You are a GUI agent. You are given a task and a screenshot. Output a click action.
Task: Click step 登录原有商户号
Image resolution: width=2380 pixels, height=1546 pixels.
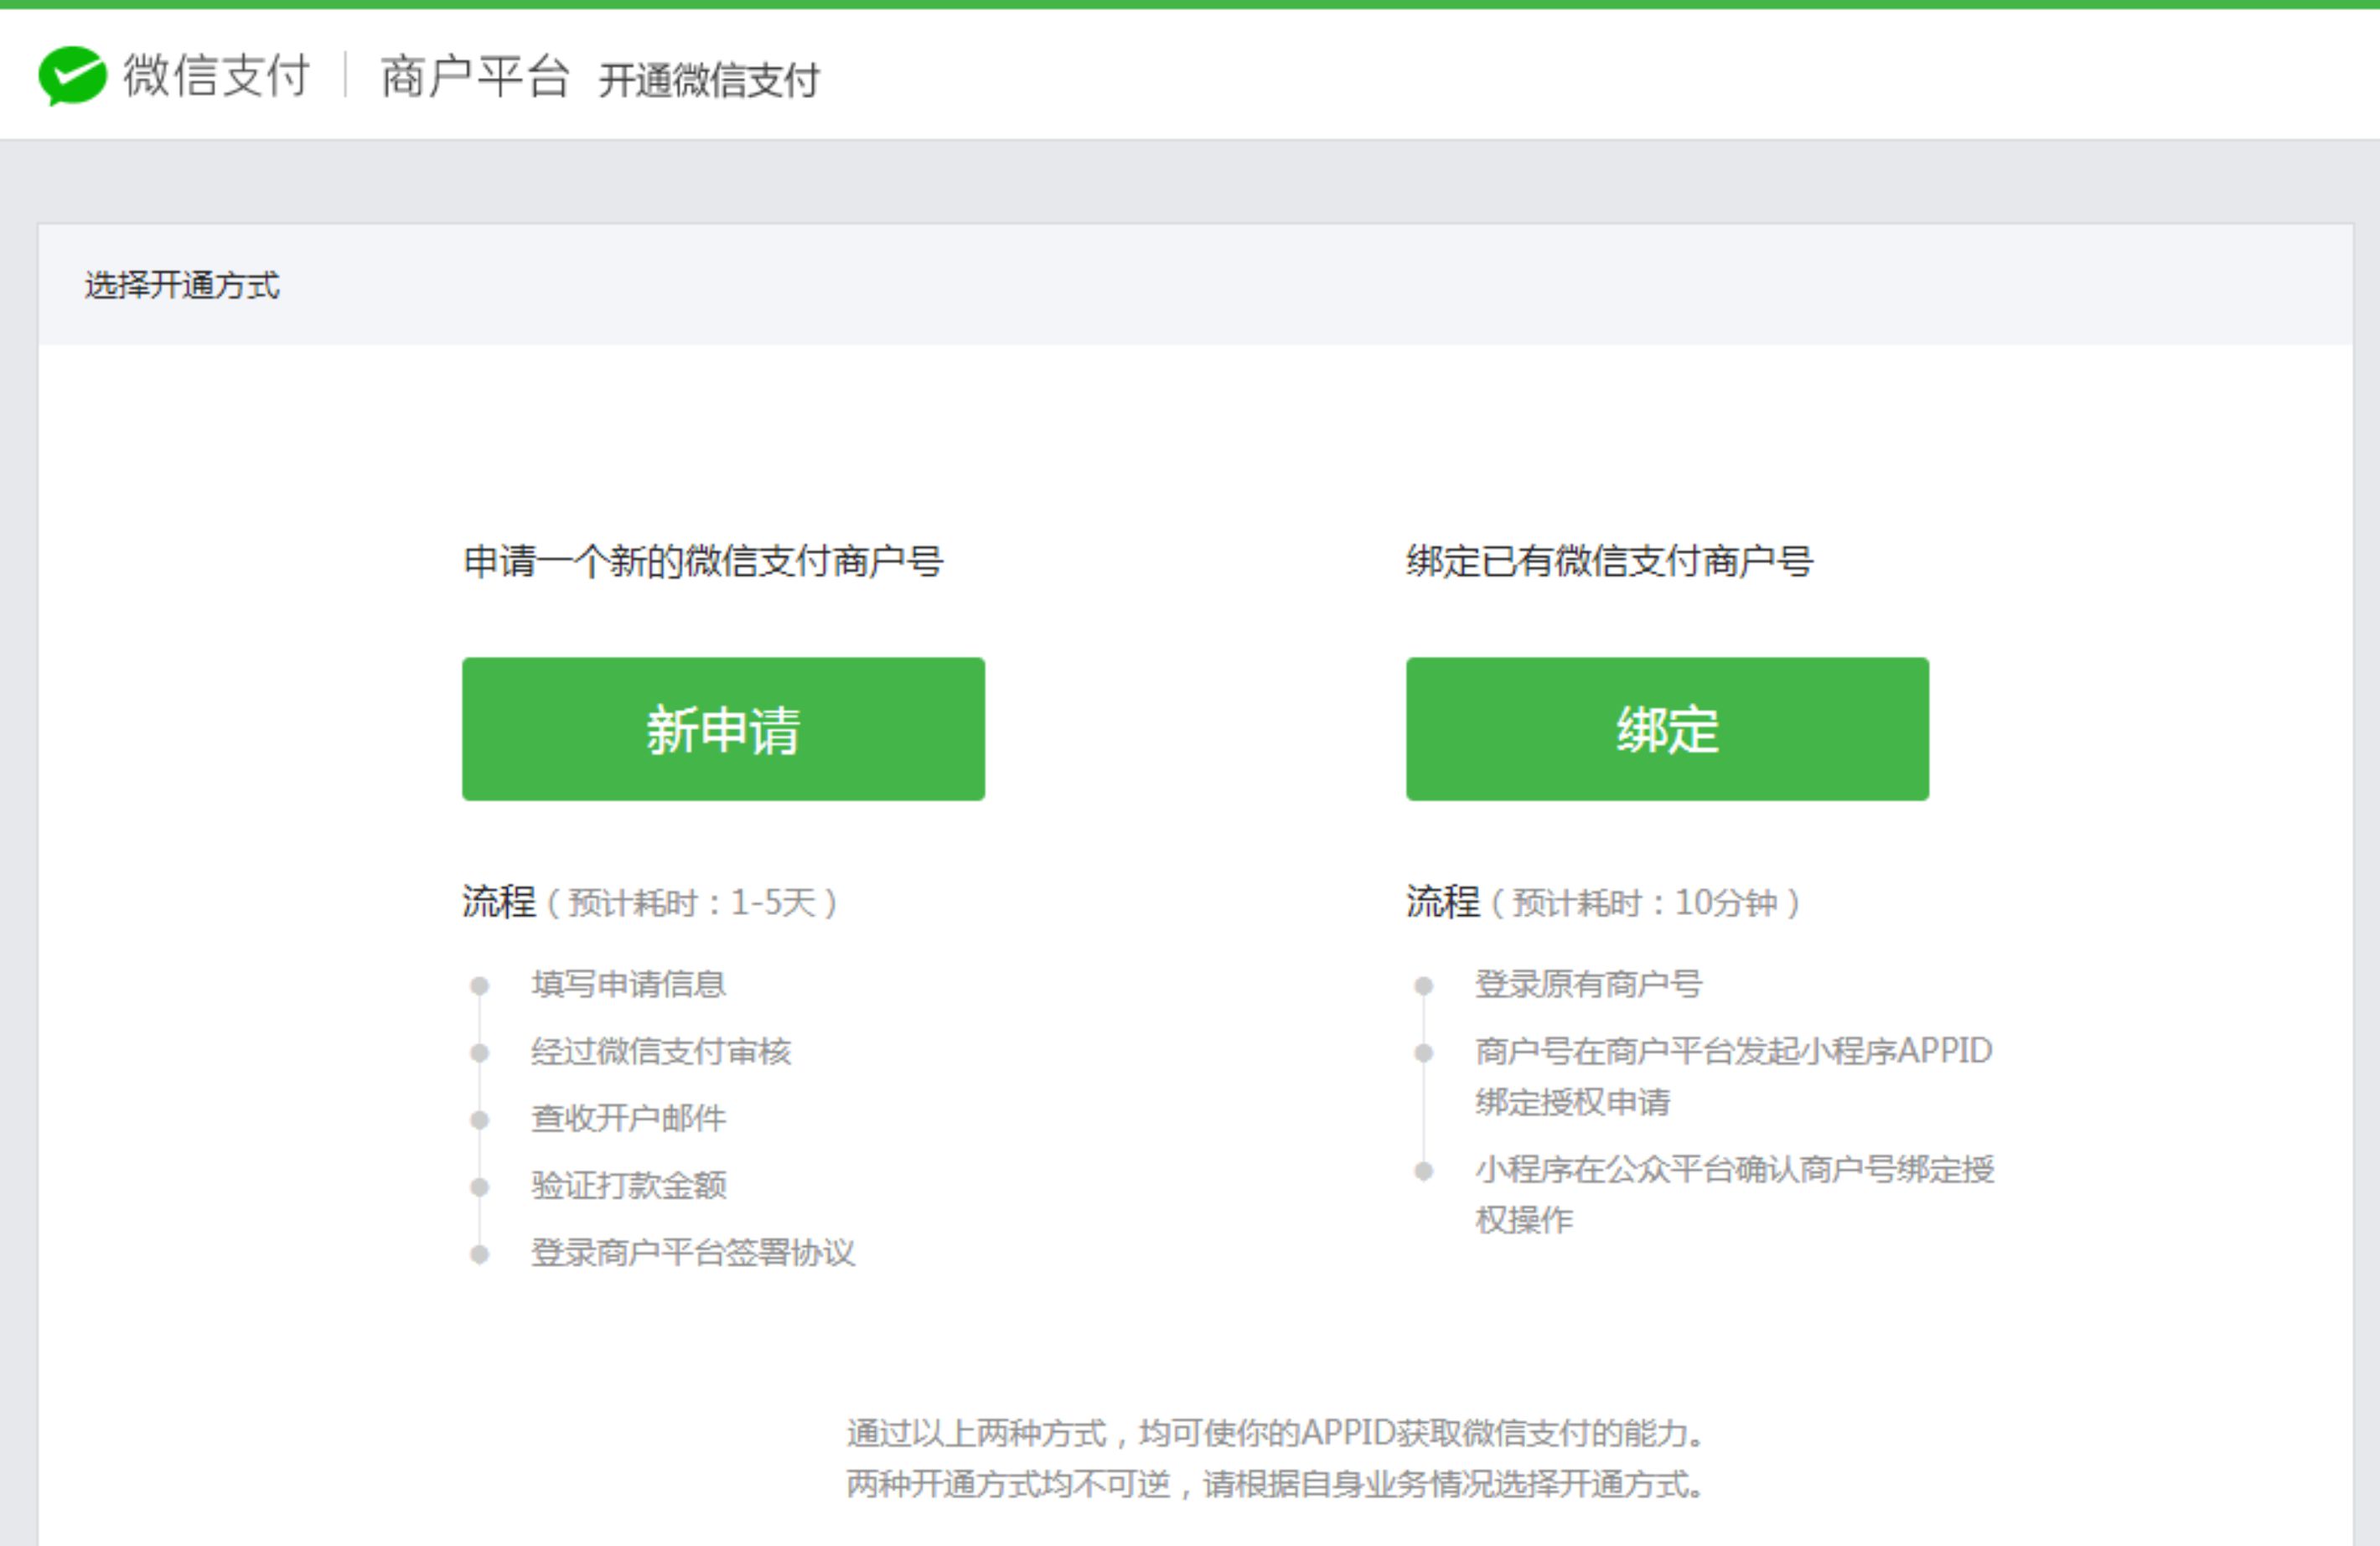1588,984
